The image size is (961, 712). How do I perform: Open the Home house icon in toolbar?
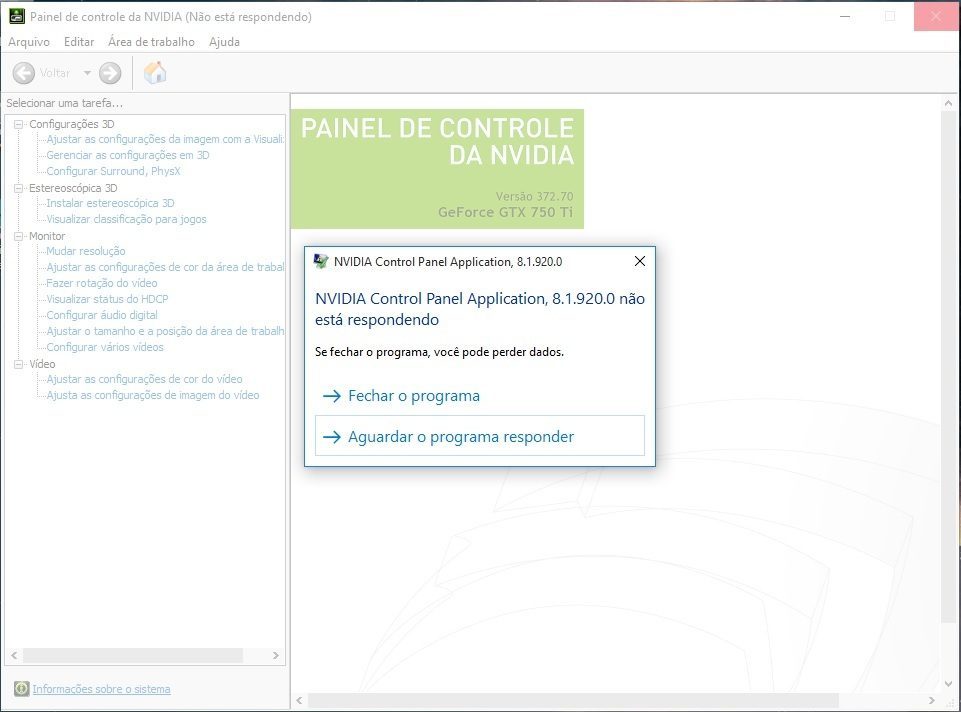coord(155,72)
